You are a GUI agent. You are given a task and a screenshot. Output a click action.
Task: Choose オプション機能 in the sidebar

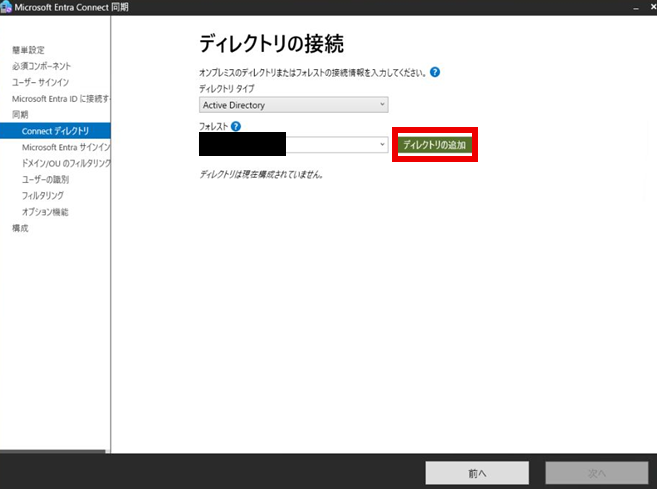click(x=45, y=212)
